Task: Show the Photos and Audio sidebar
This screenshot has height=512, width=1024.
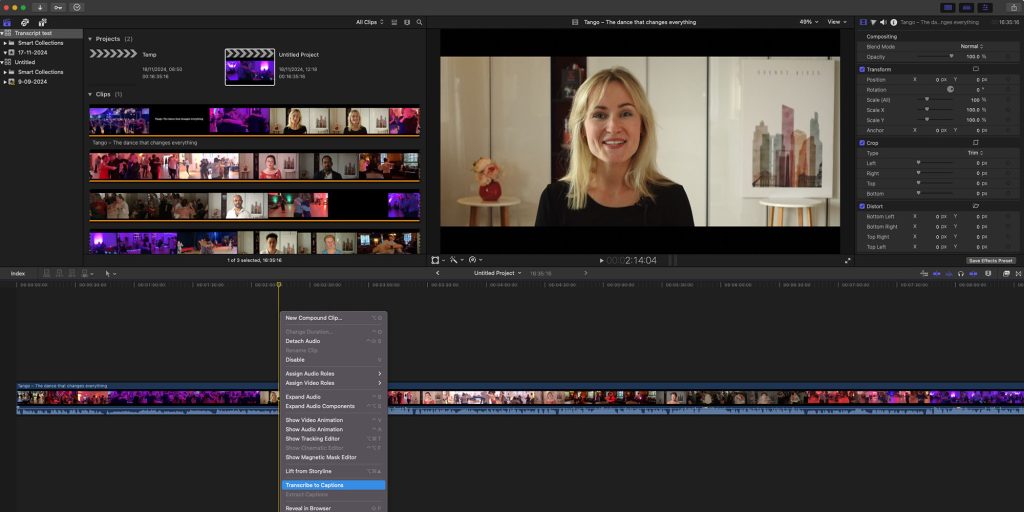Action: [x=25, y=21]
